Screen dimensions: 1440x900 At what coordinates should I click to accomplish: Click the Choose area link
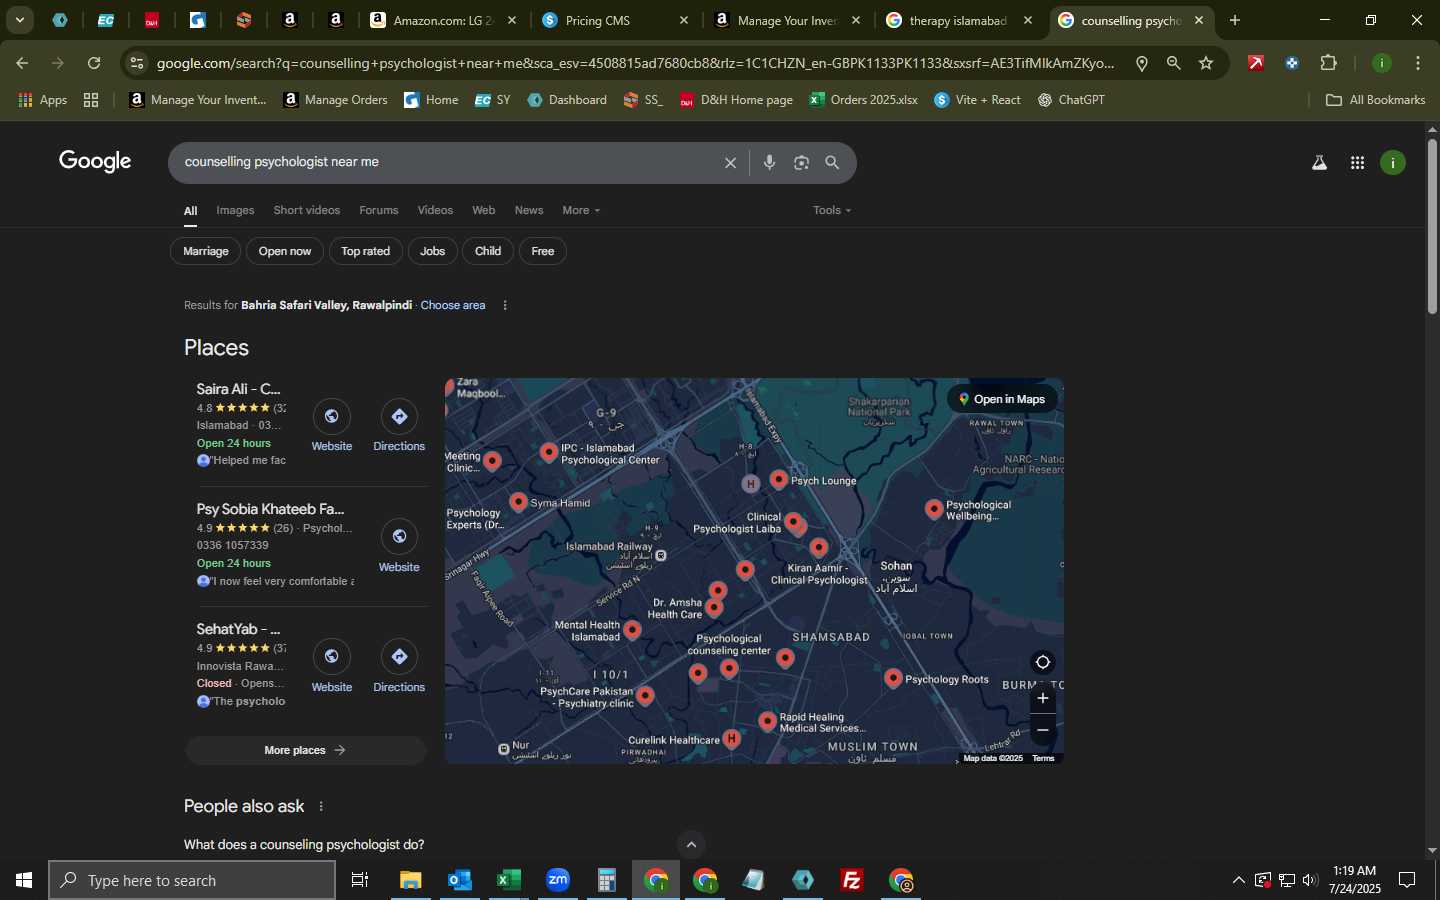(x=453, y=305)
